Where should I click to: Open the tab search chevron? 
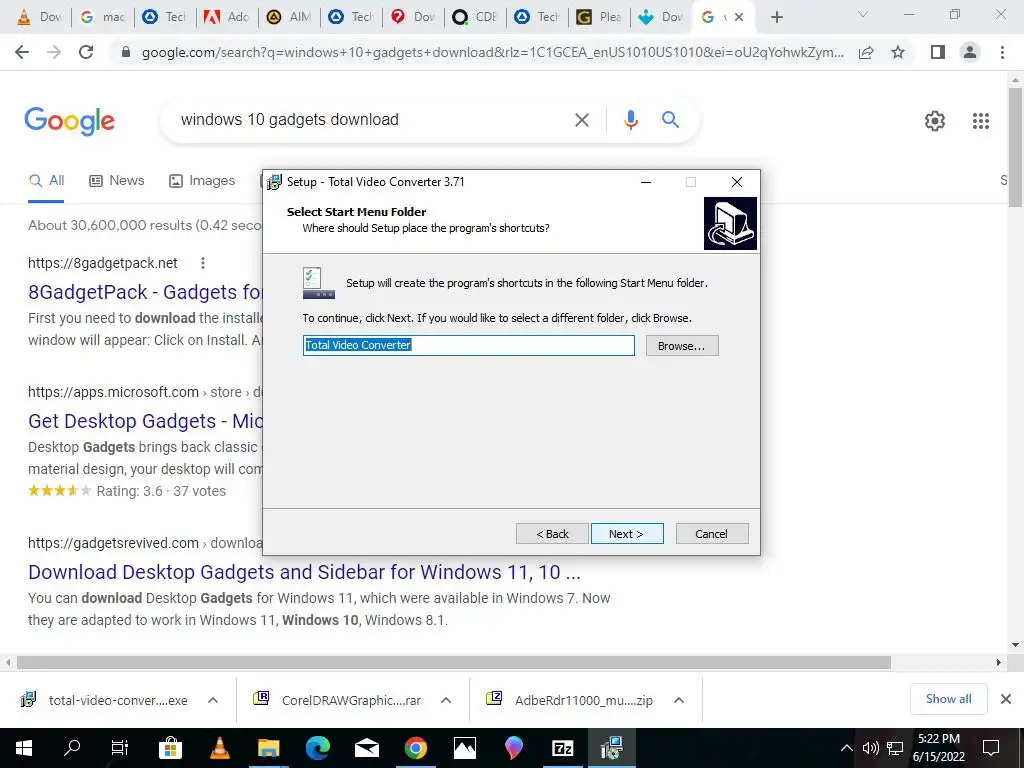863,14
